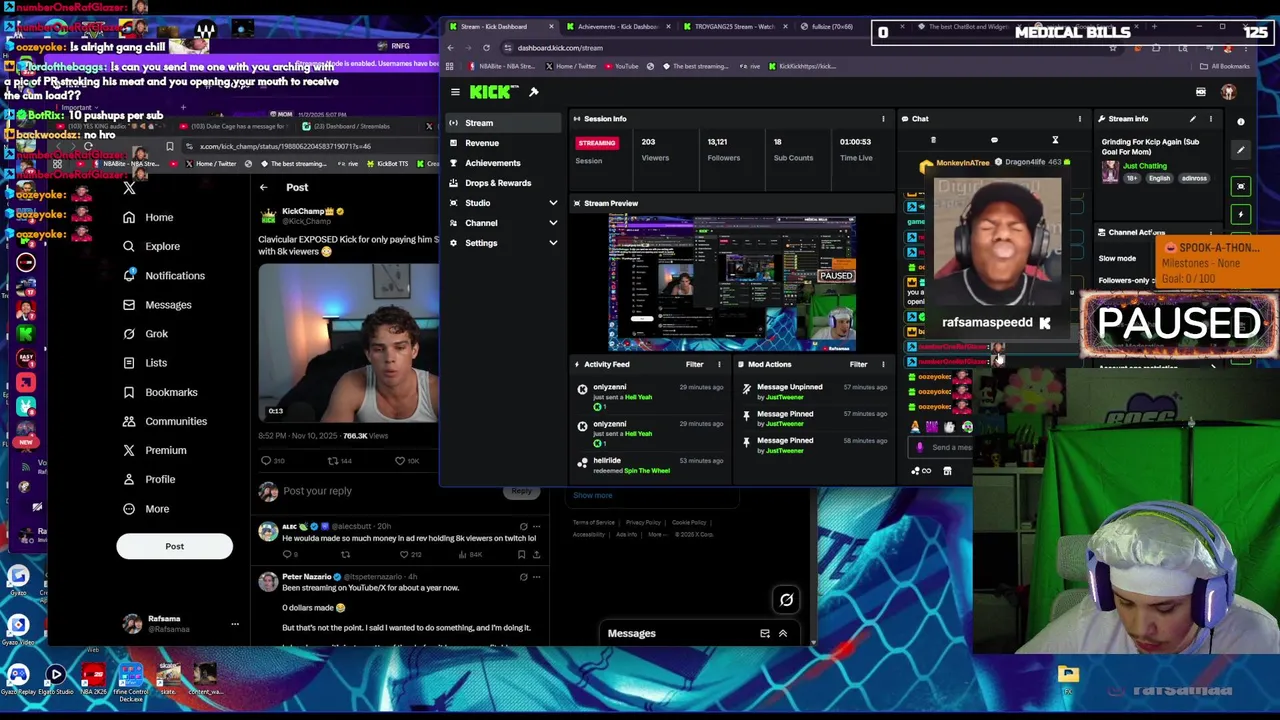Click the white Post button in X

(x=174, y=546)
